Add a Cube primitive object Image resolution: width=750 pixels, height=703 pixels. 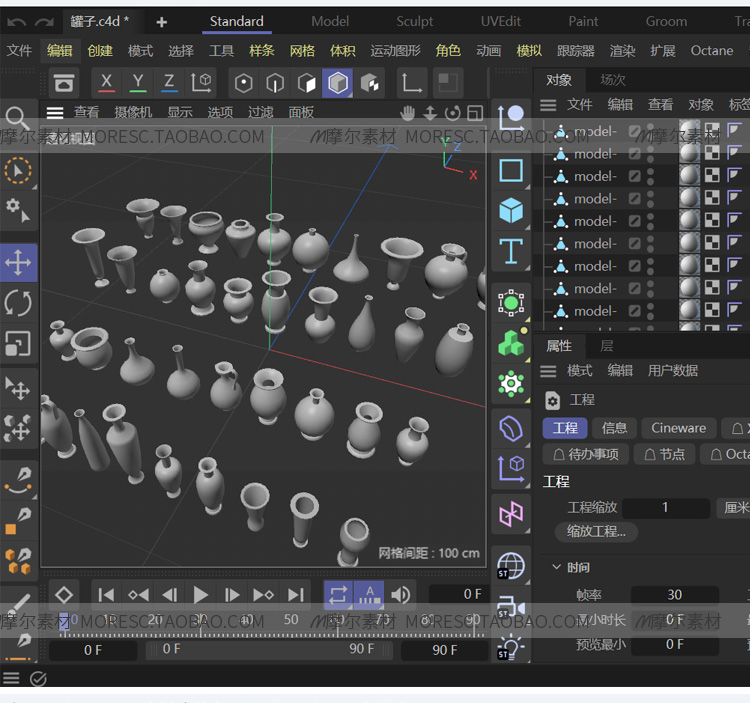(511, 210)
